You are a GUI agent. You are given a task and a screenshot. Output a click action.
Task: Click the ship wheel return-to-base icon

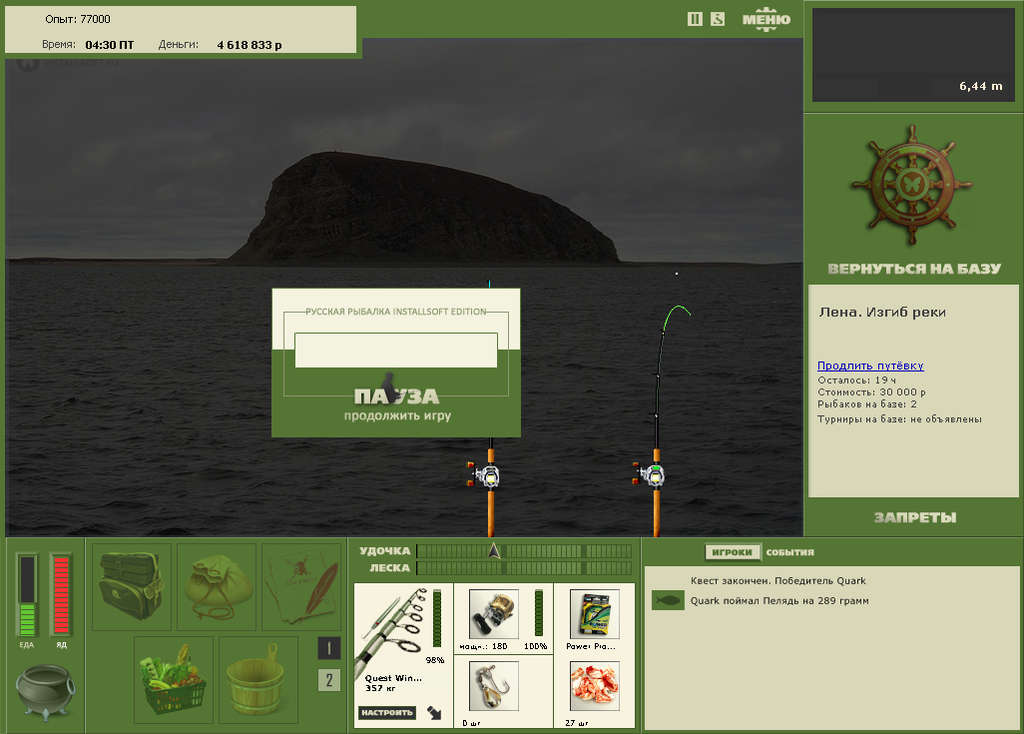point(912,186)
